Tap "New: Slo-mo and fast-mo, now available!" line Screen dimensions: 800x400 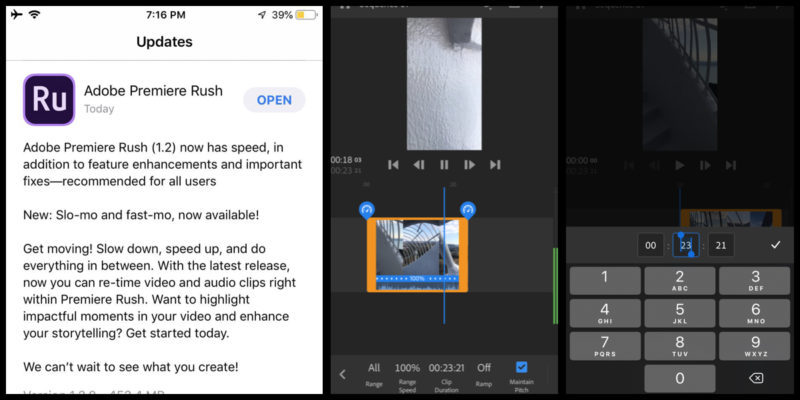point(141,215)
